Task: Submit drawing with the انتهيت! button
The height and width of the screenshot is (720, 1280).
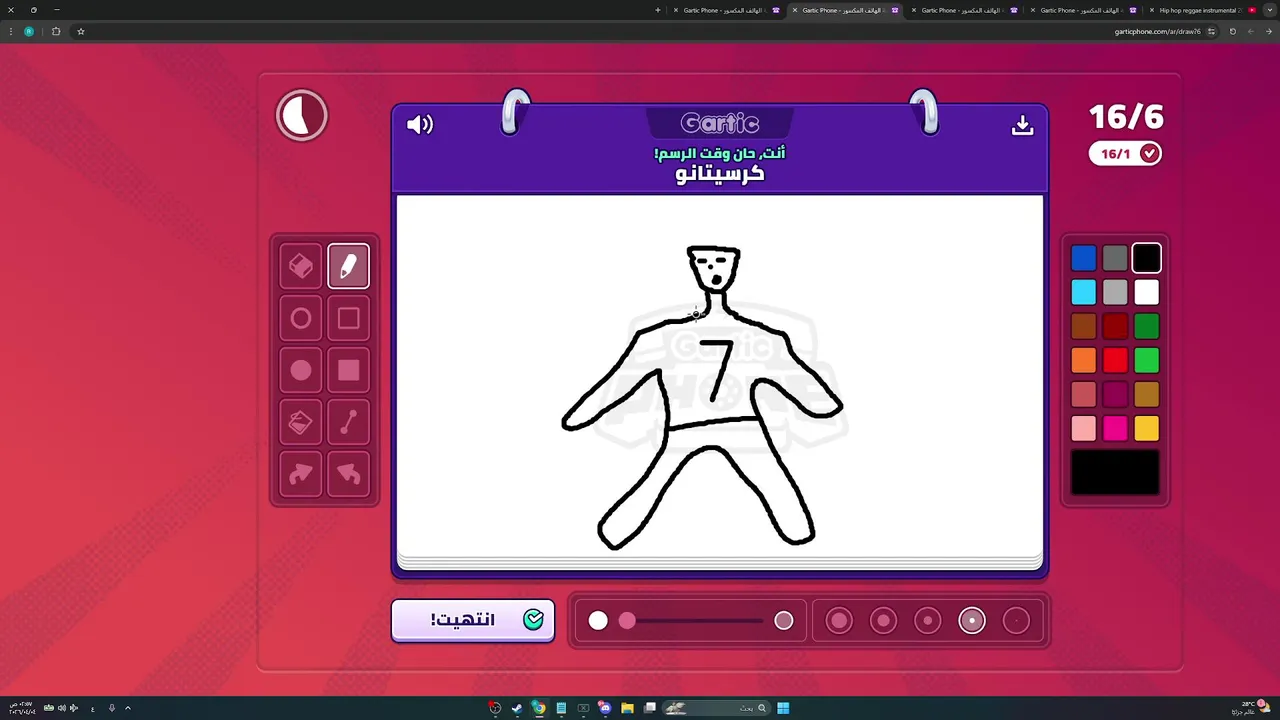Action: click(473, 620)
